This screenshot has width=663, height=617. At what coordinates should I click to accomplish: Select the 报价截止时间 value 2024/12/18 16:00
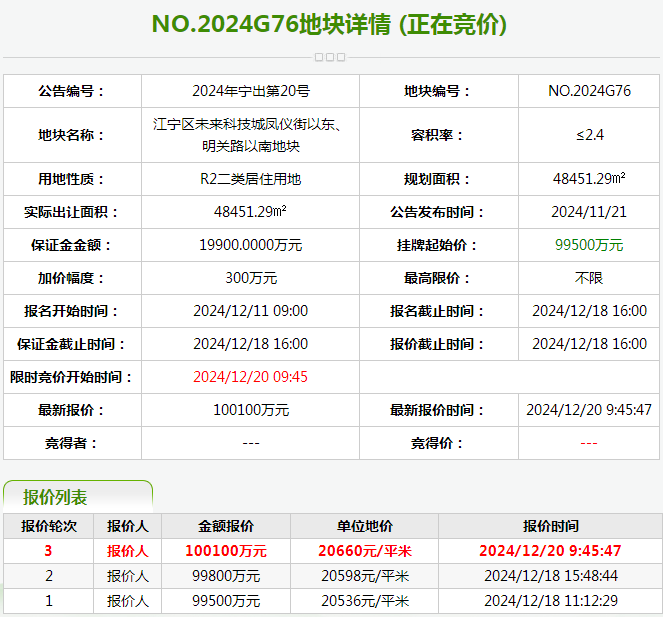[589, 344]
